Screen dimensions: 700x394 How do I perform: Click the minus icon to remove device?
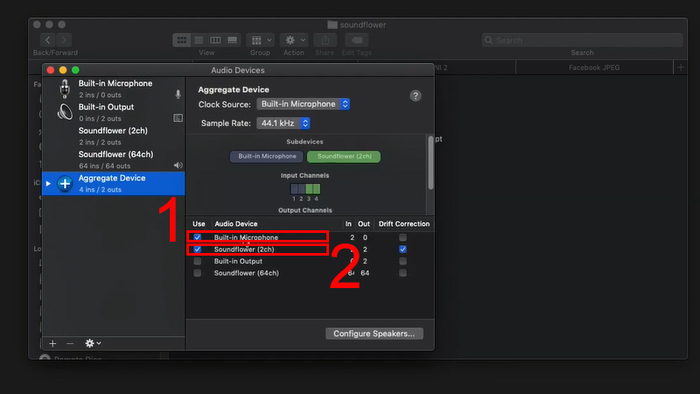[x=70, y=343]
